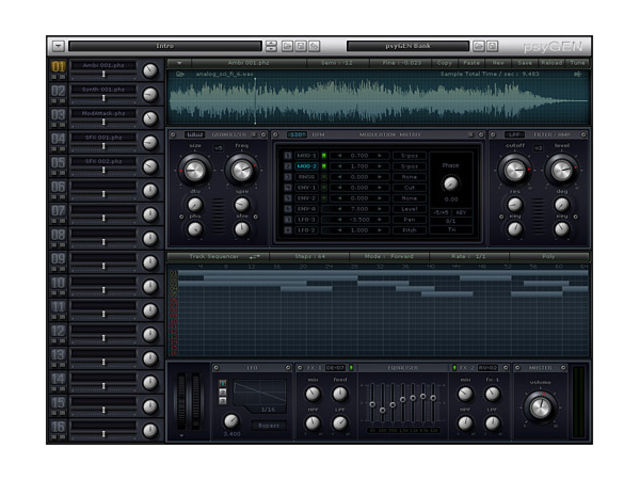Select track slot 16
The image size is (640, 480).
coord(58,427)
